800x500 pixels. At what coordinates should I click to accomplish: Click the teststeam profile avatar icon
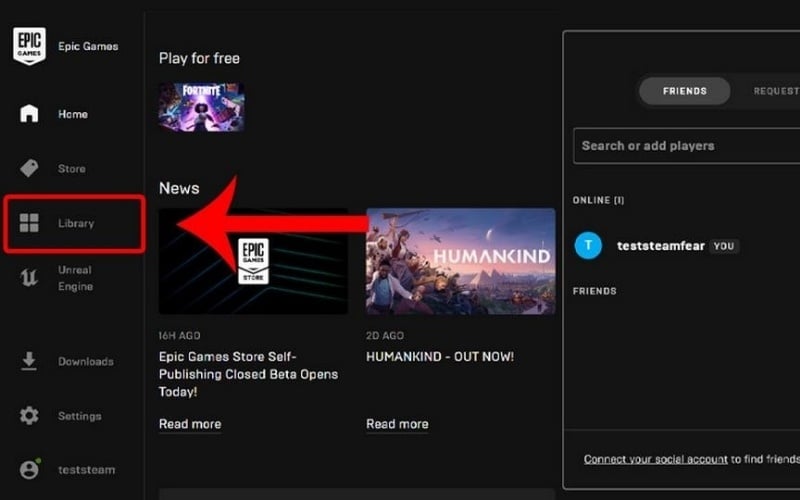[29, 469]
